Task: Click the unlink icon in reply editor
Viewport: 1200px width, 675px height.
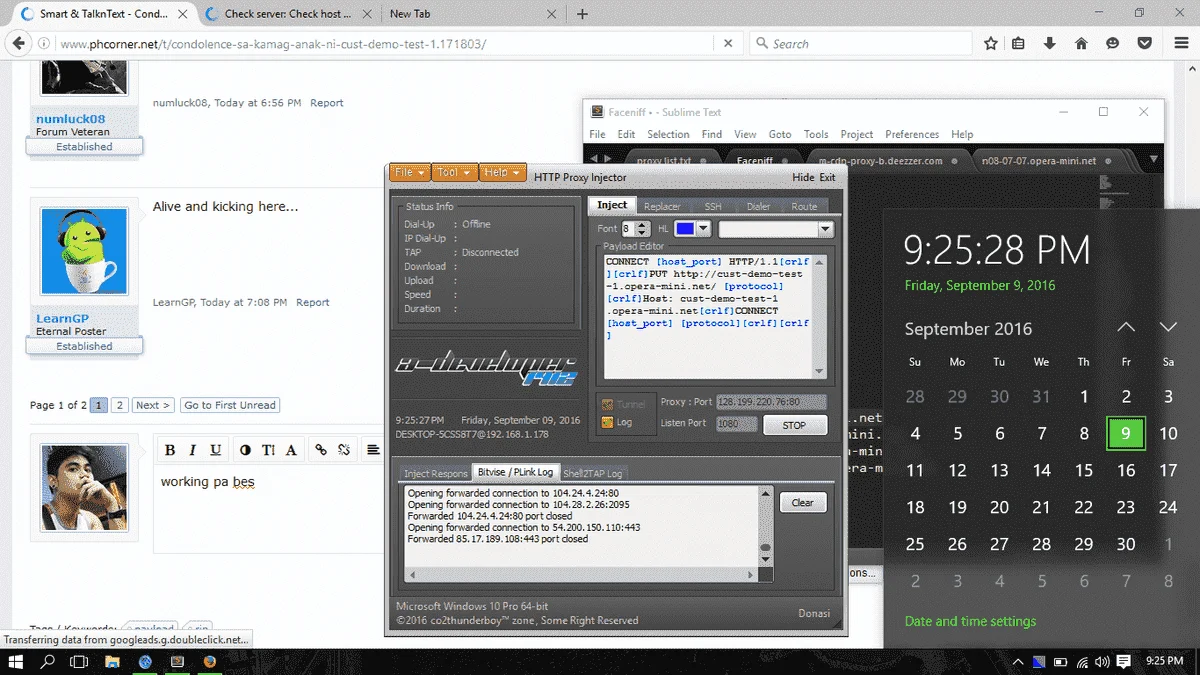Action: (344, 450)
